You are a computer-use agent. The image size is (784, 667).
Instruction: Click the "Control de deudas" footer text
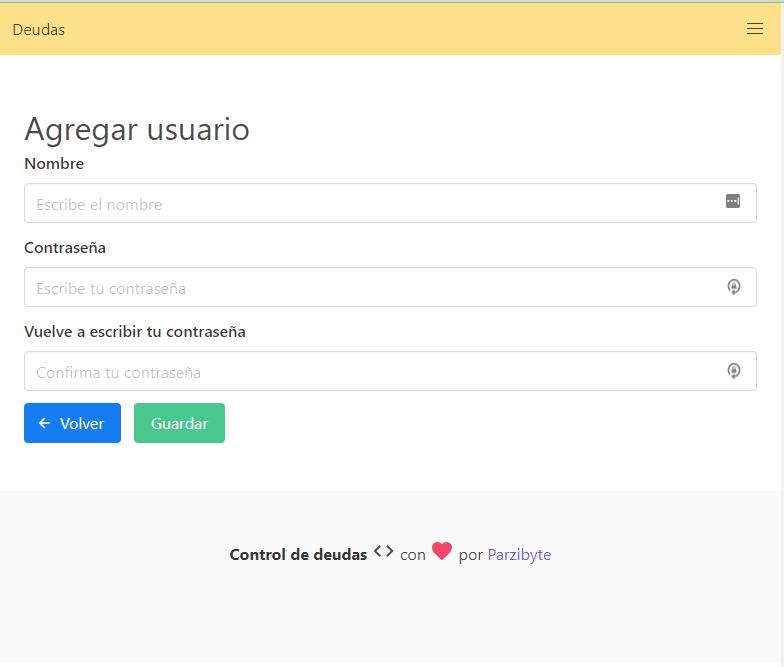pyautogui.click(x=298, y=555)
